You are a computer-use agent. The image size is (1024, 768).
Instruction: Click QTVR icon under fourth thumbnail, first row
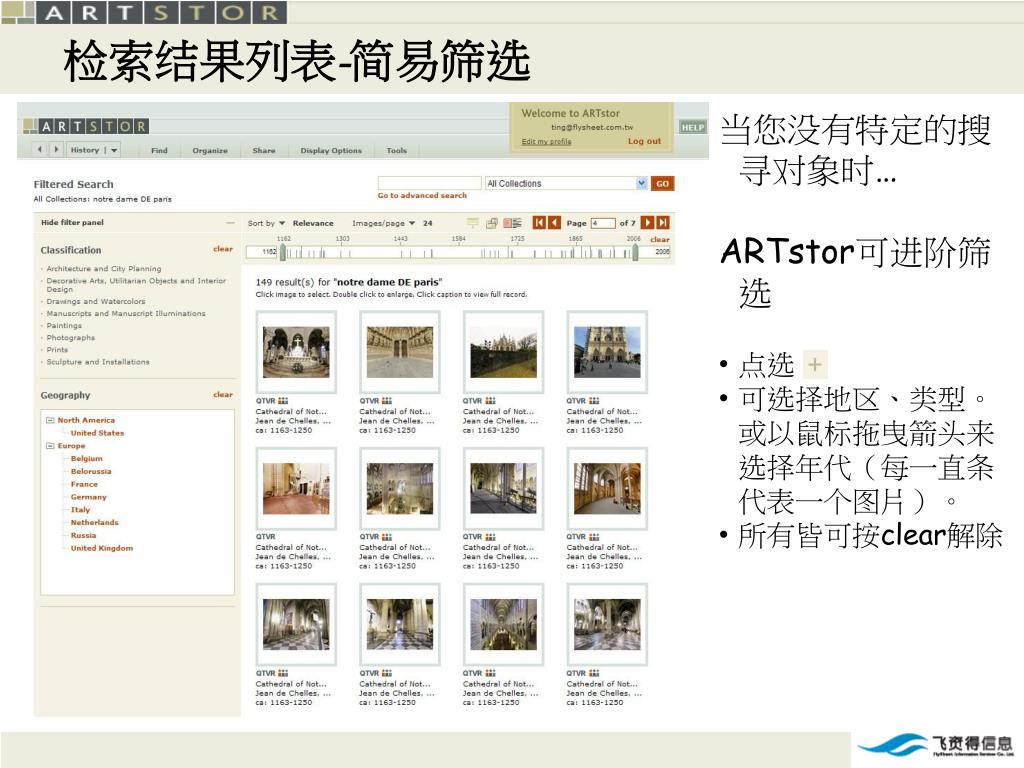pos(594,400)
